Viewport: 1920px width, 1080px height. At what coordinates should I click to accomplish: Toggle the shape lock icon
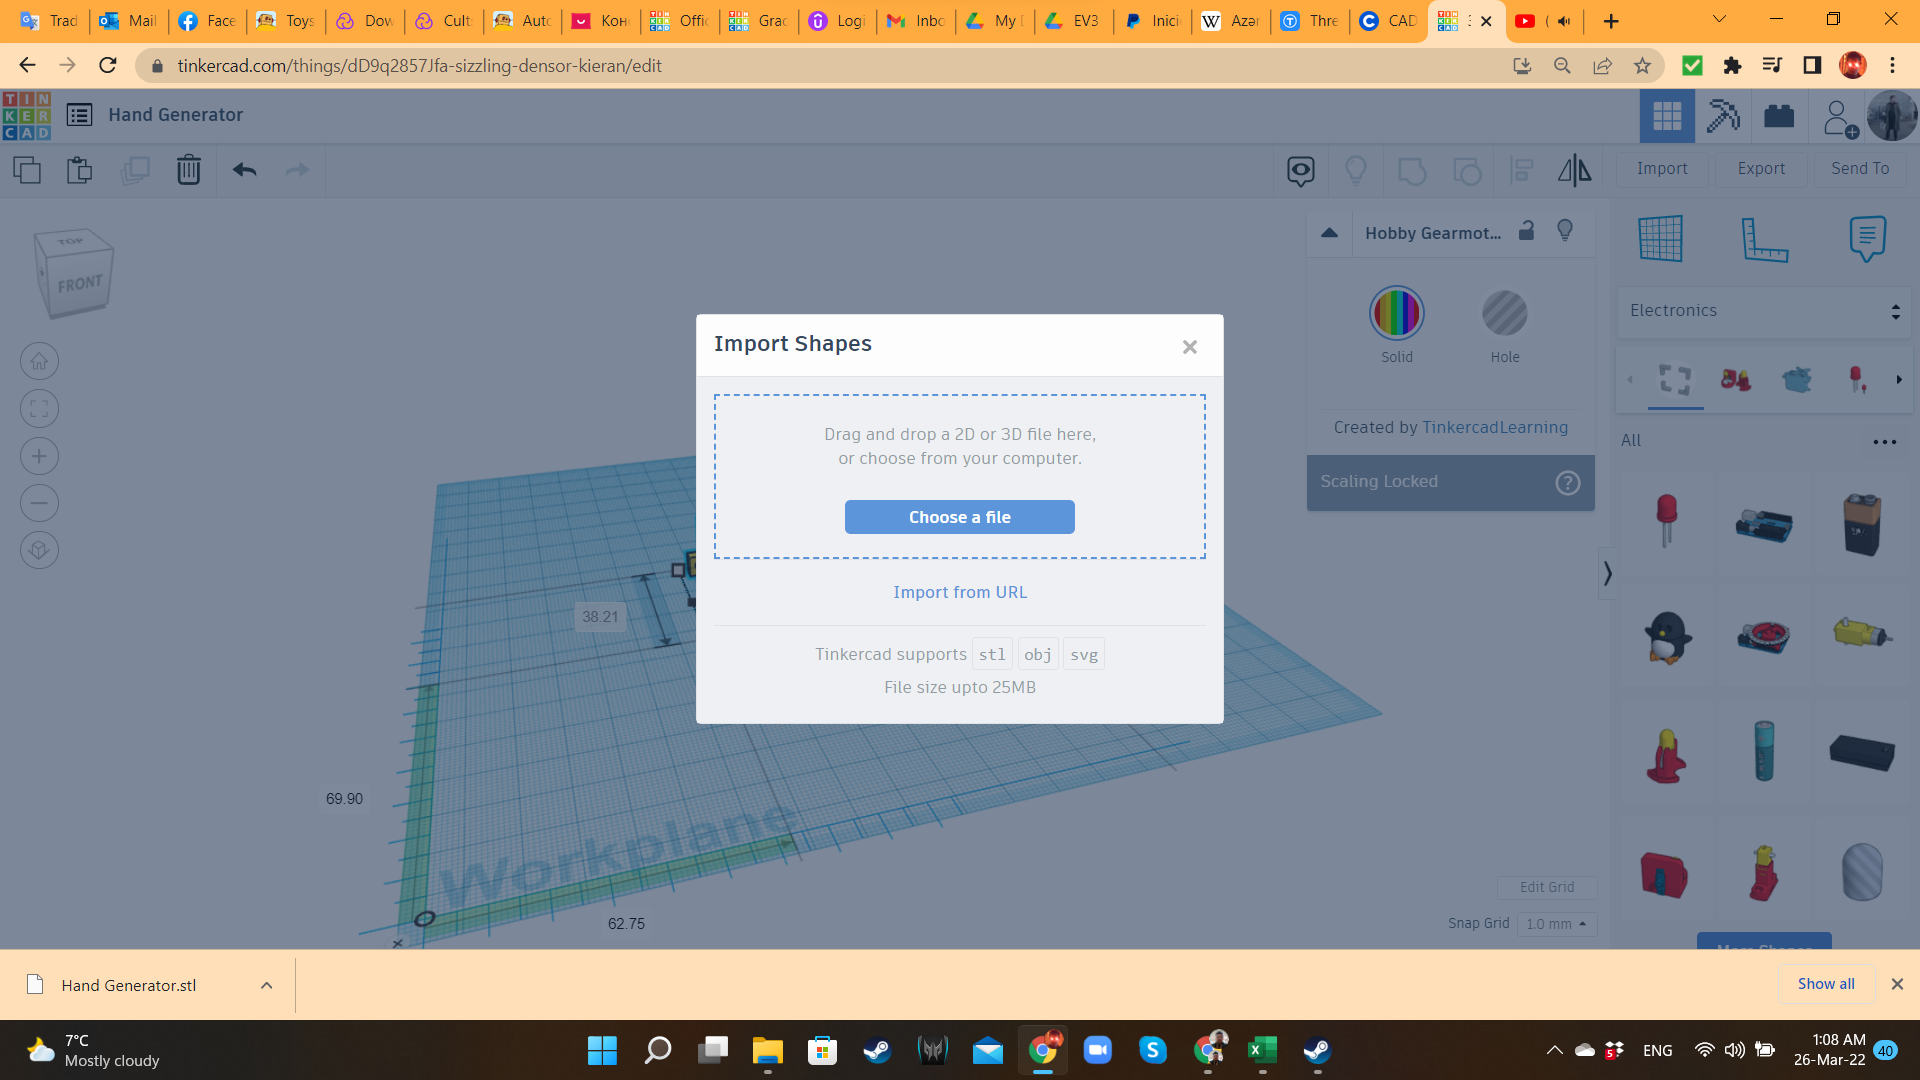coord(1526,231)
